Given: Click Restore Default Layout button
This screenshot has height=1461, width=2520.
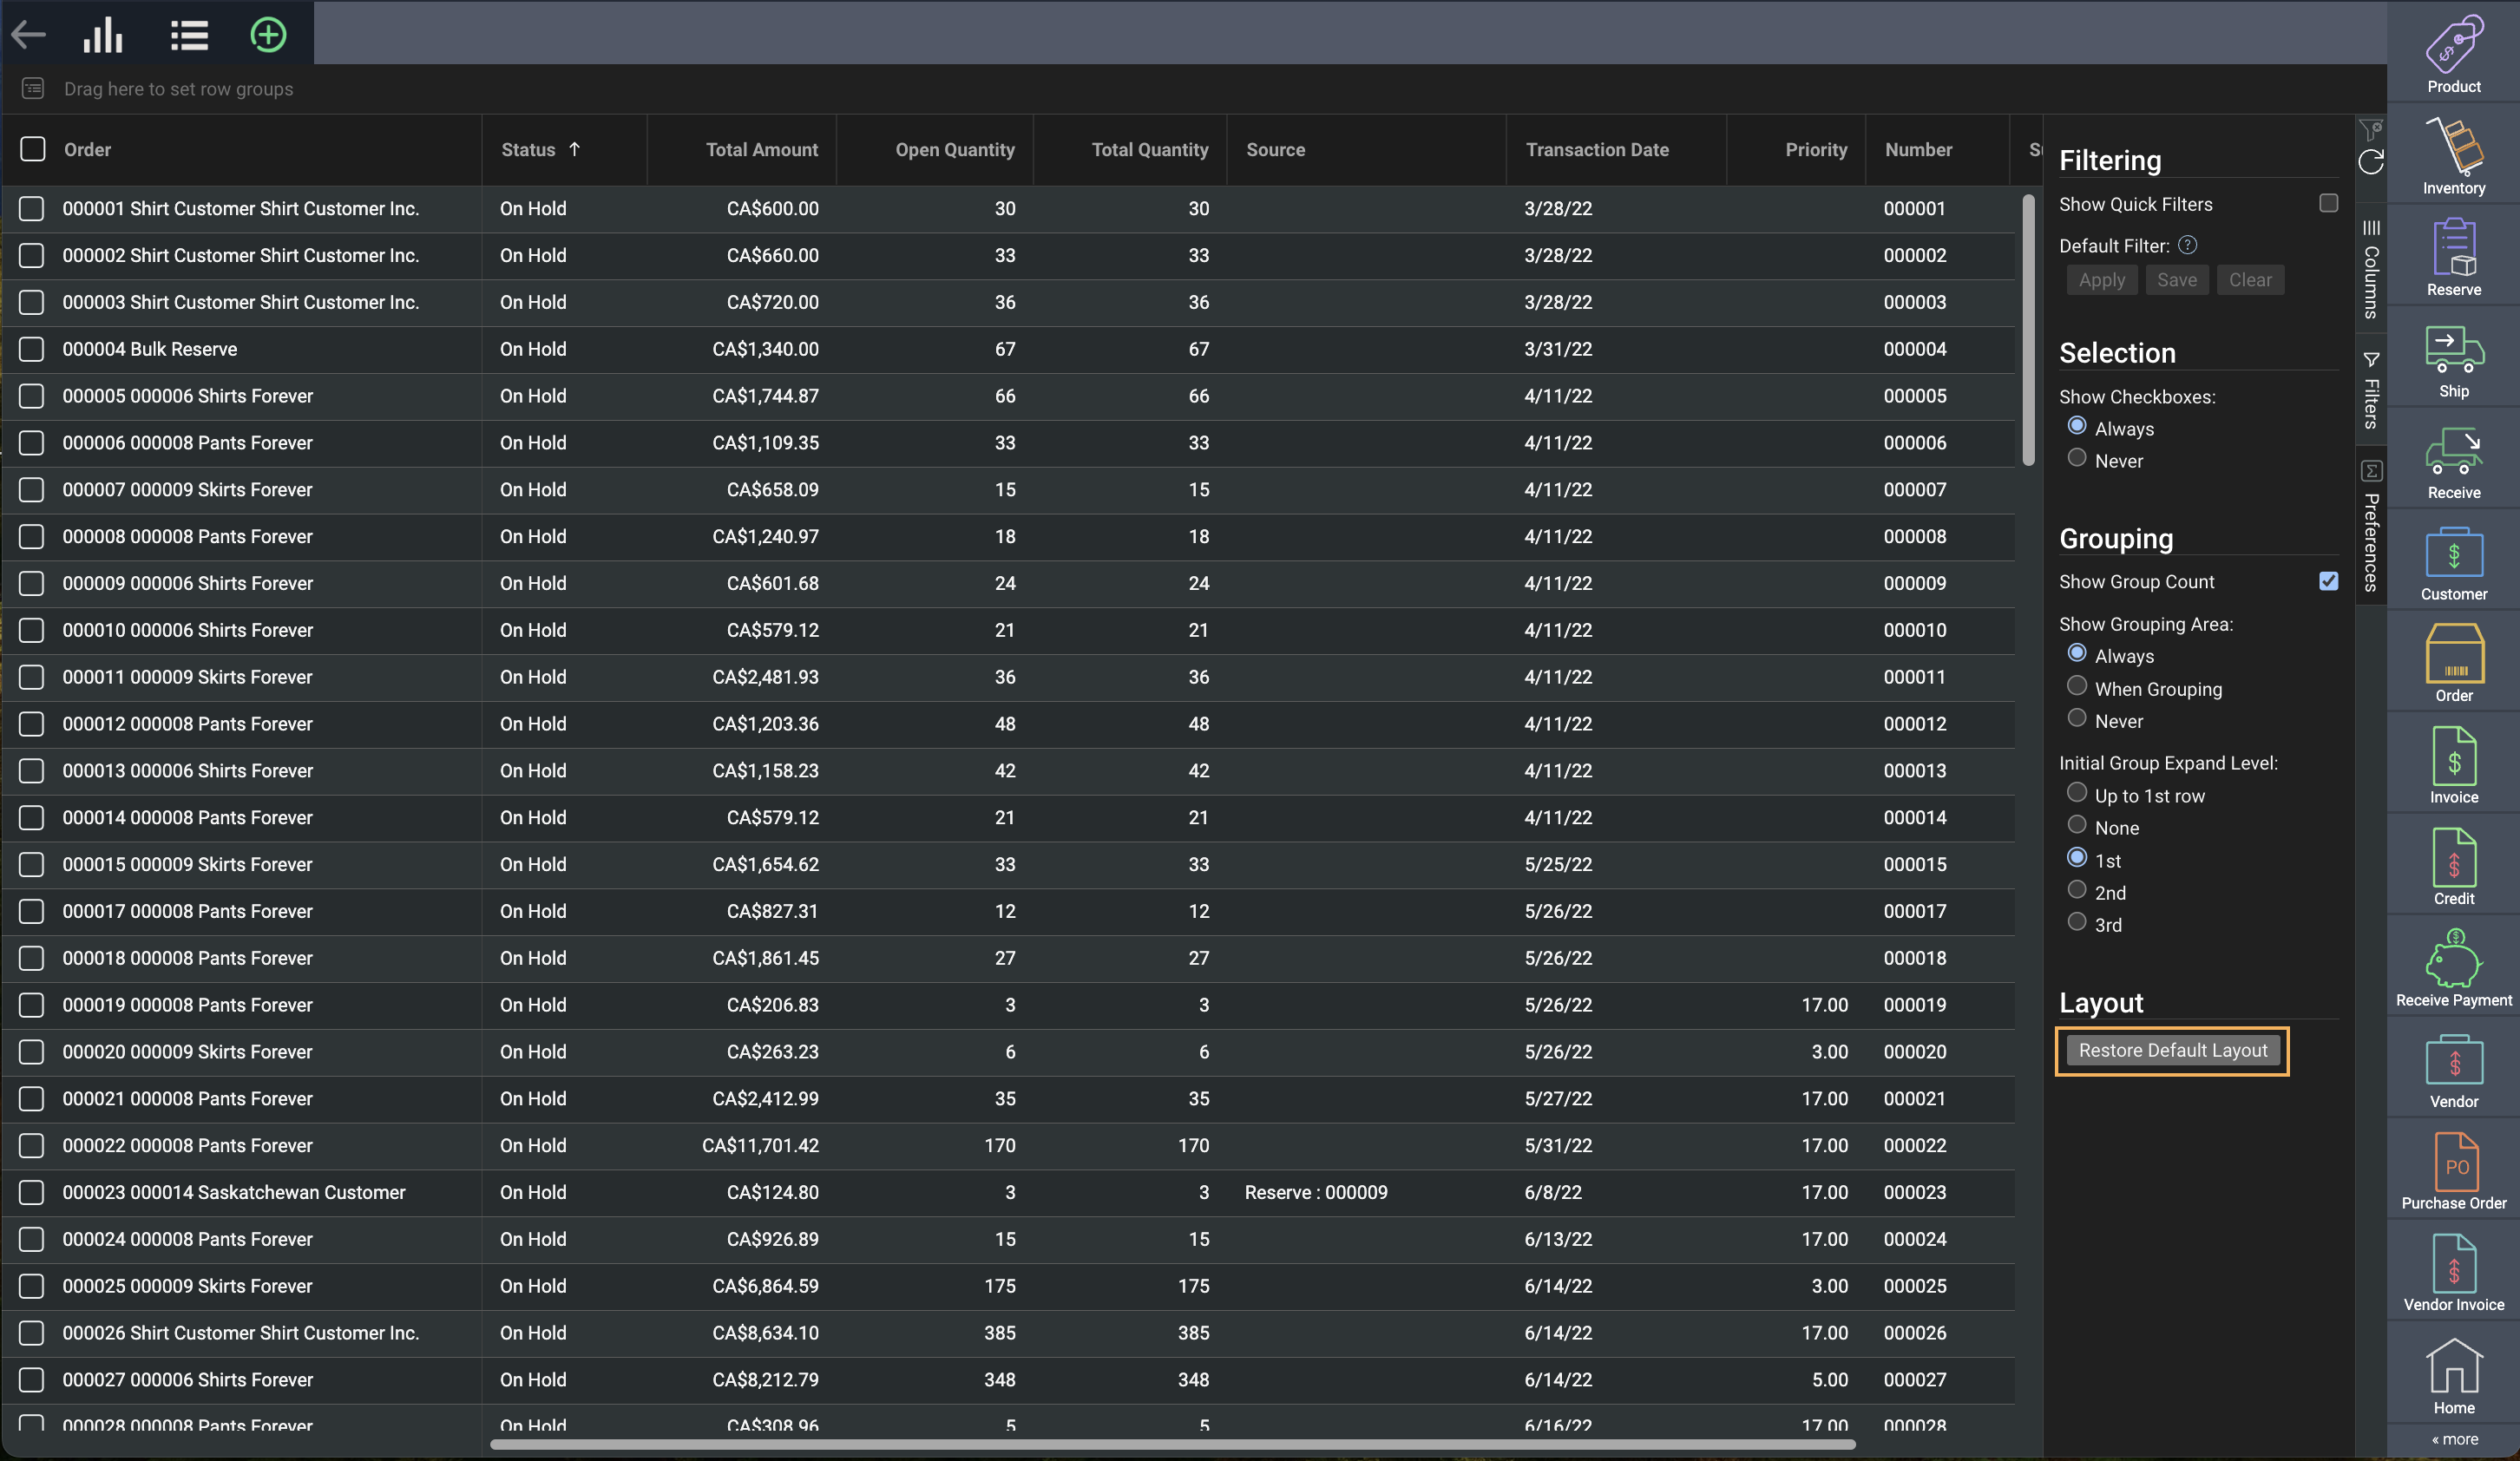Looking at the screenshot, I should (2172, 1051).
